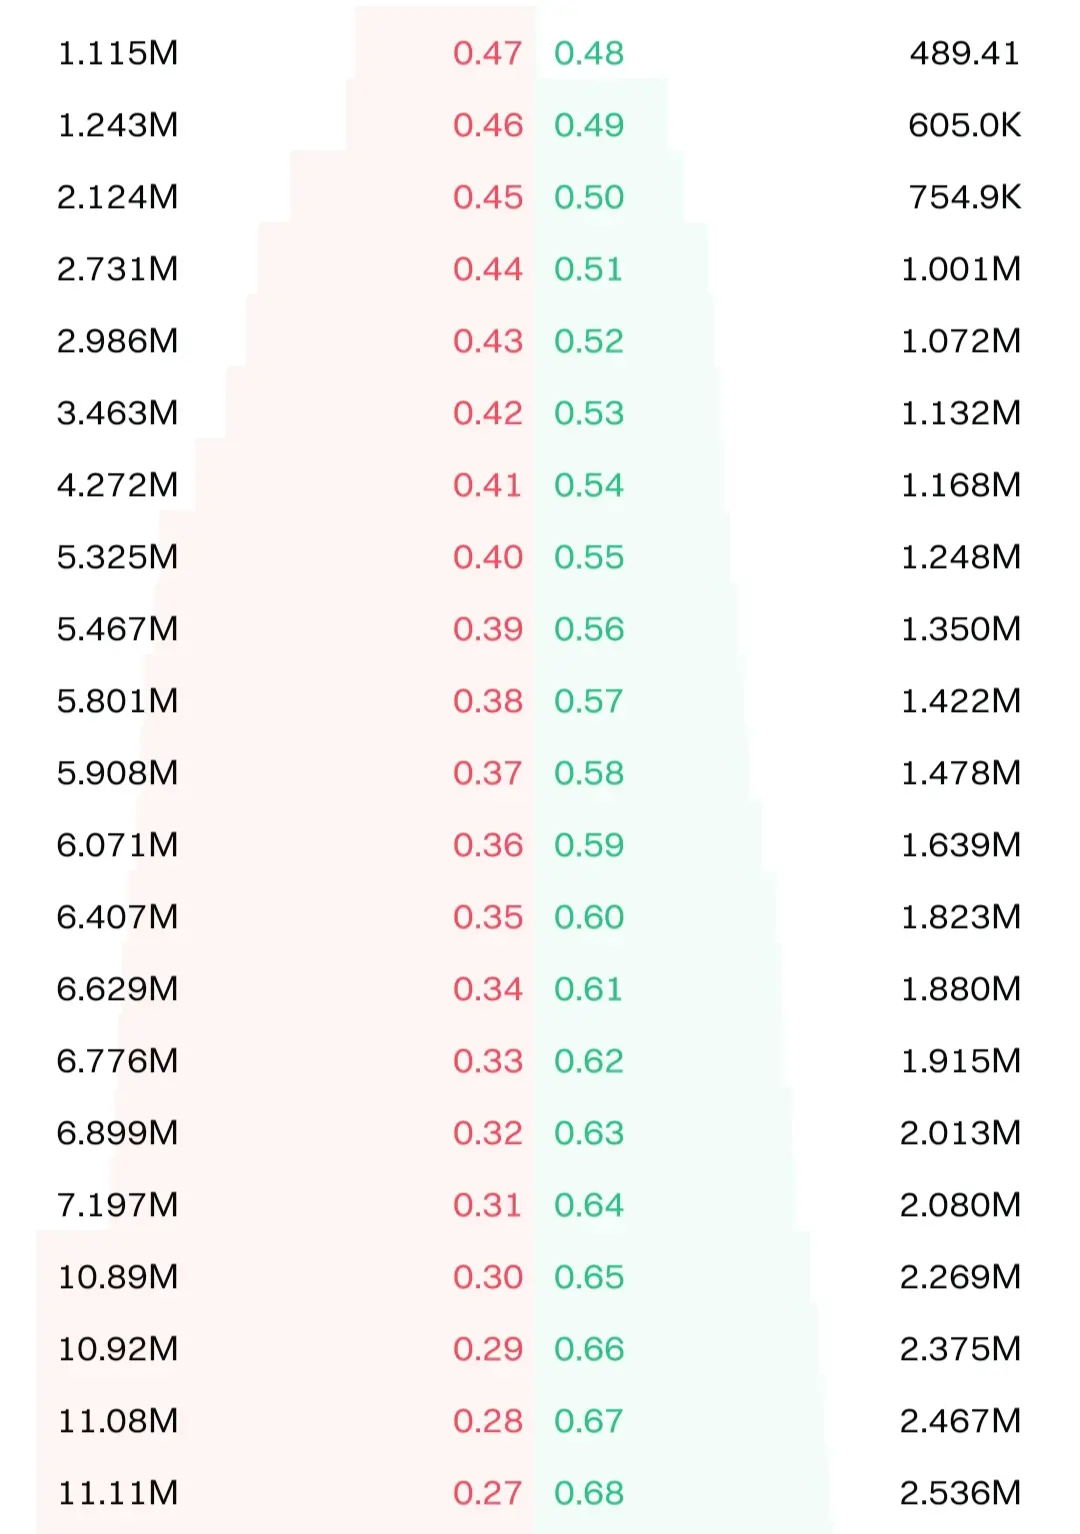The height and width of the screenshot is (1534, 1080).
Task: Tap the 4.272M bid quantity
Action: point(118,485)
